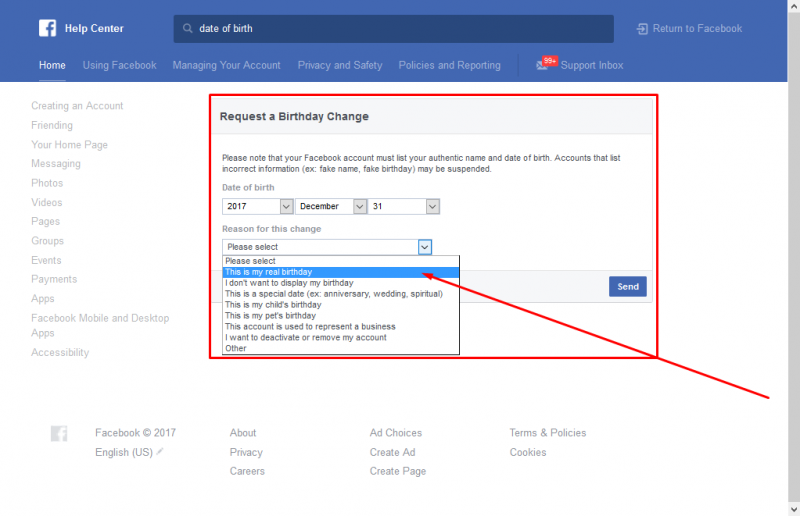Switch to Privacy and Safety tab

[x=340, y=65]
